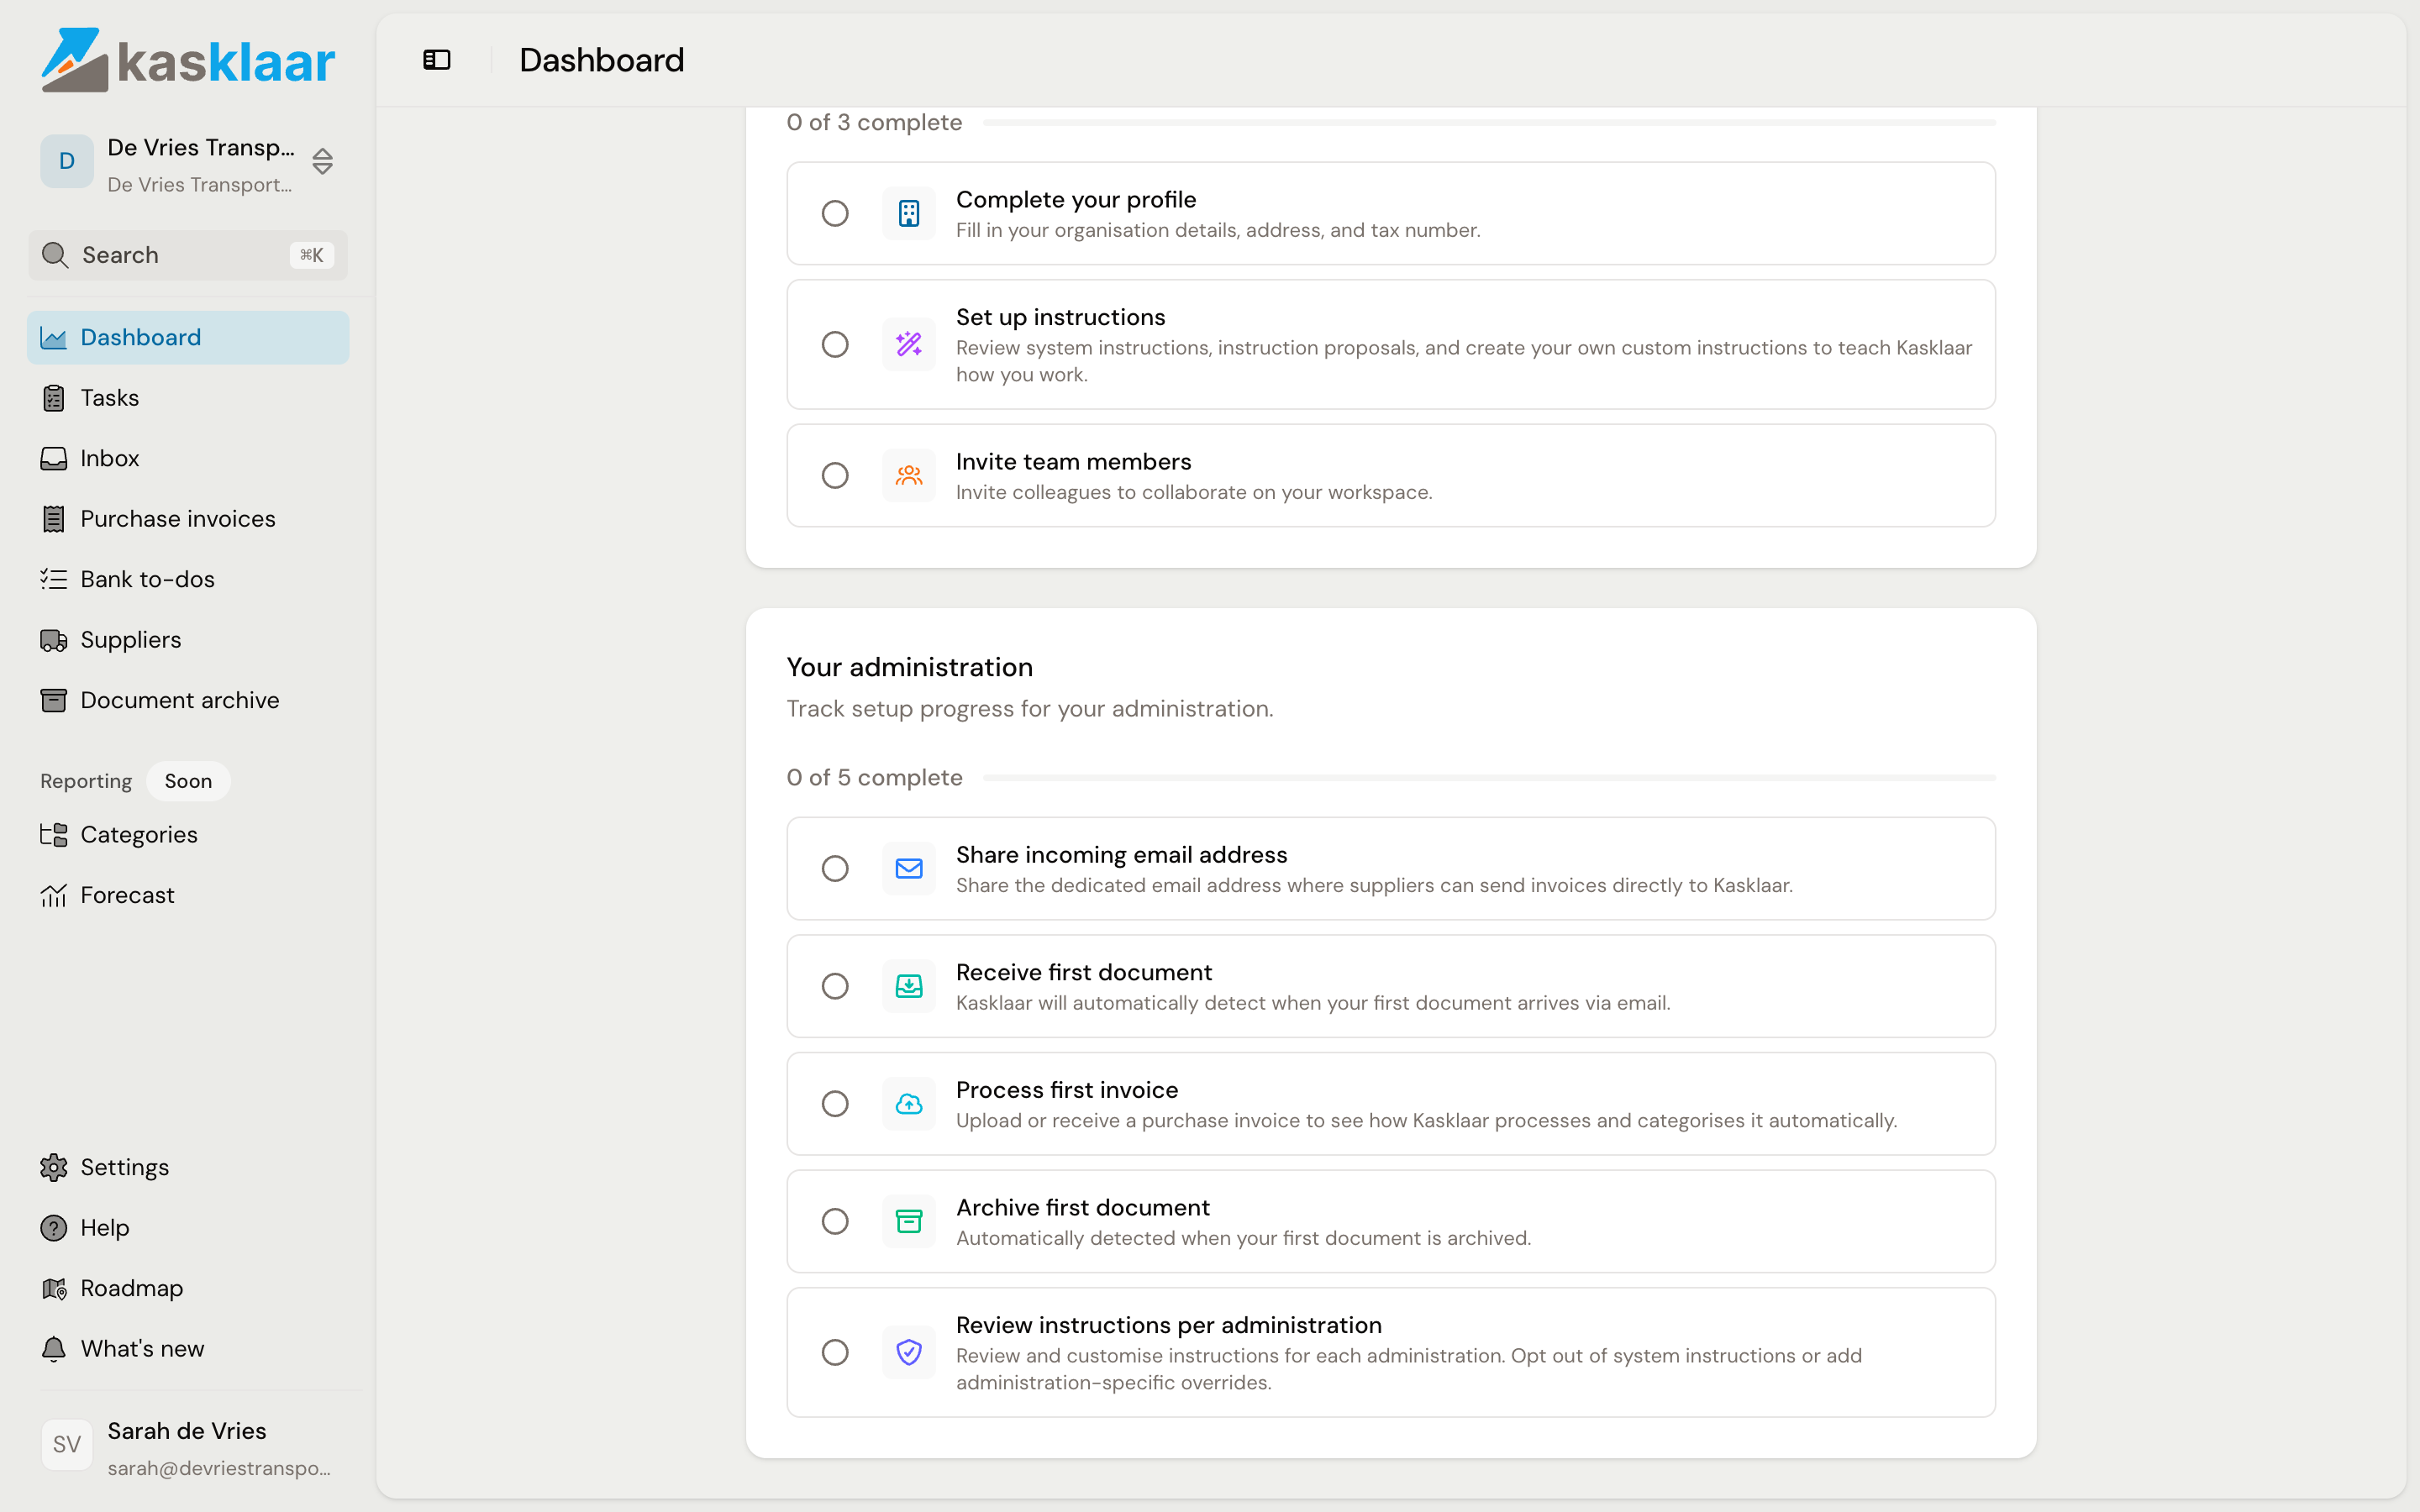Mark Complete your profile as done
This screenshot has width=2420, height=1512.
[x=835, y=213]
